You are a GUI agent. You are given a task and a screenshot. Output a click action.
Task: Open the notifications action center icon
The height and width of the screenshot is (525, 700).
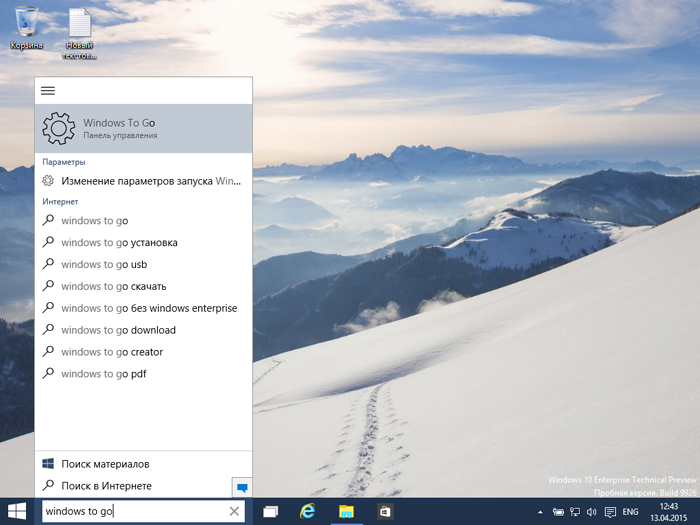tap(610, 512)
